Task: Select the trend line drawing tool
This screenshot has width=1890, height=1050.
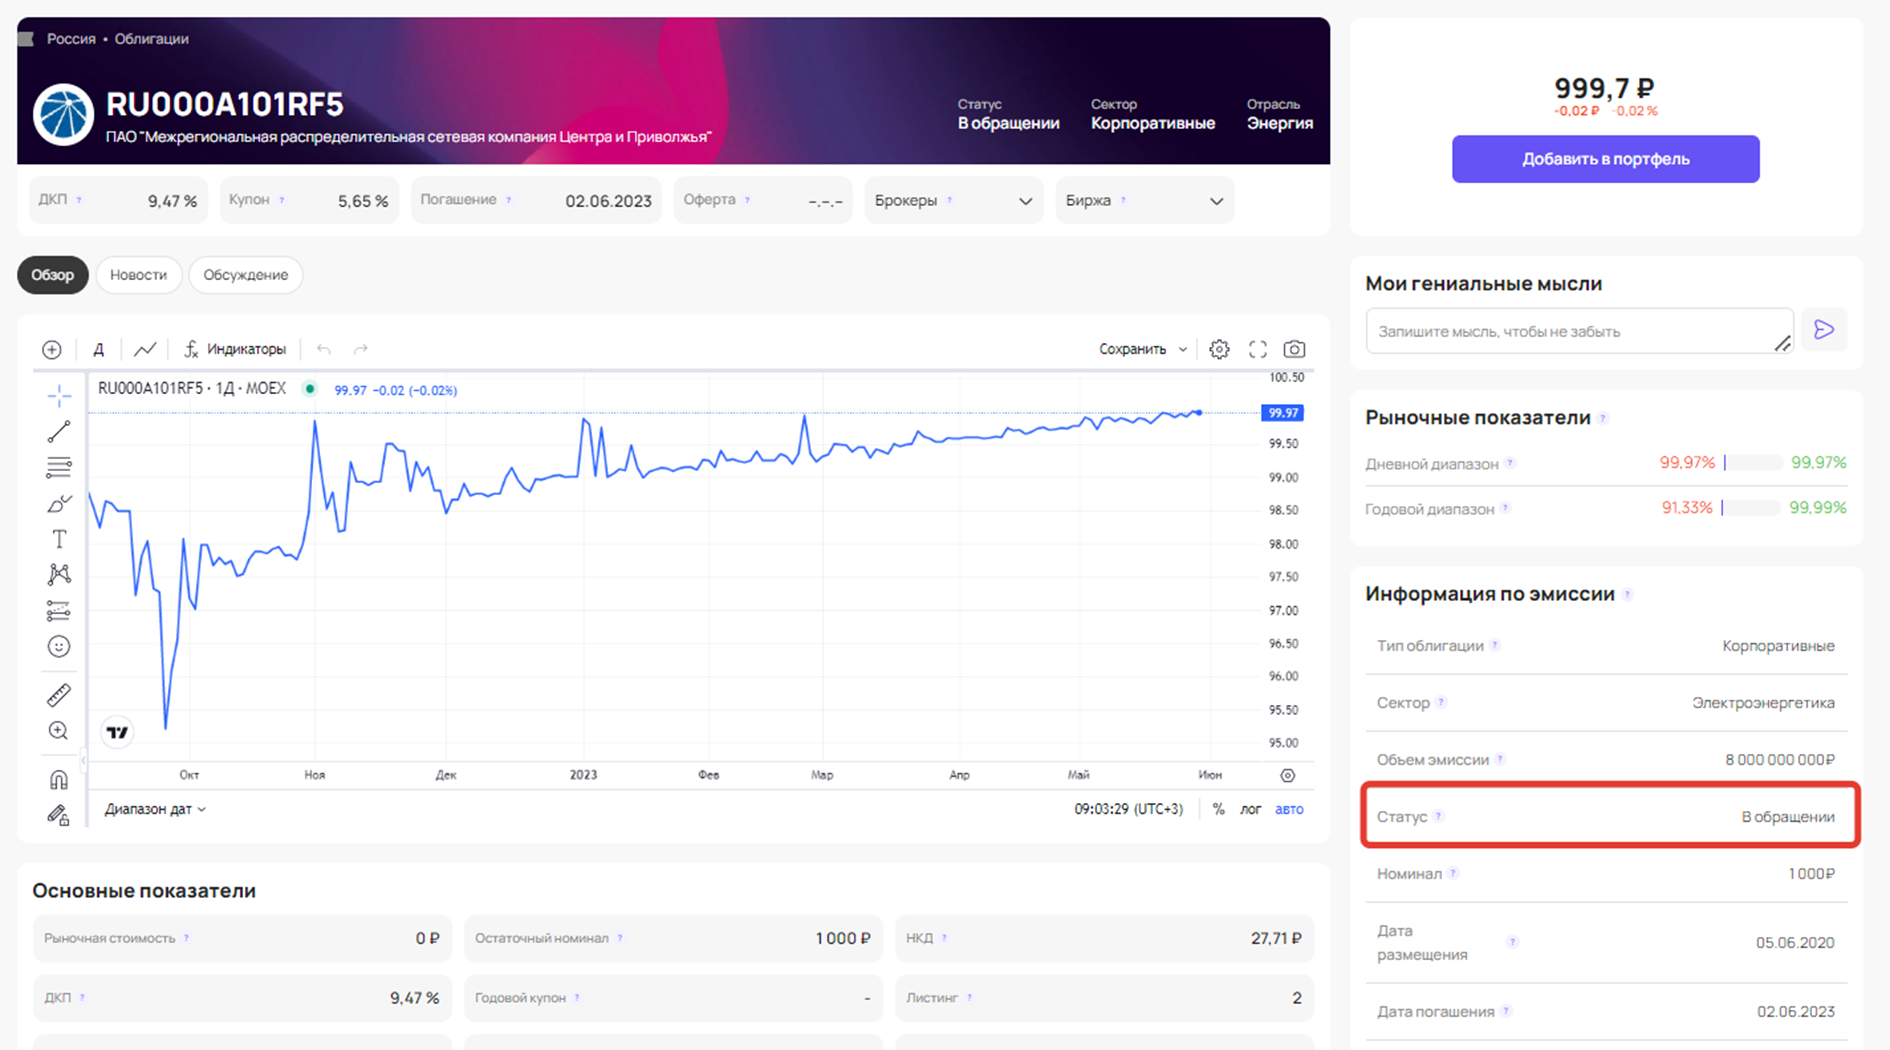Action: 59,431
